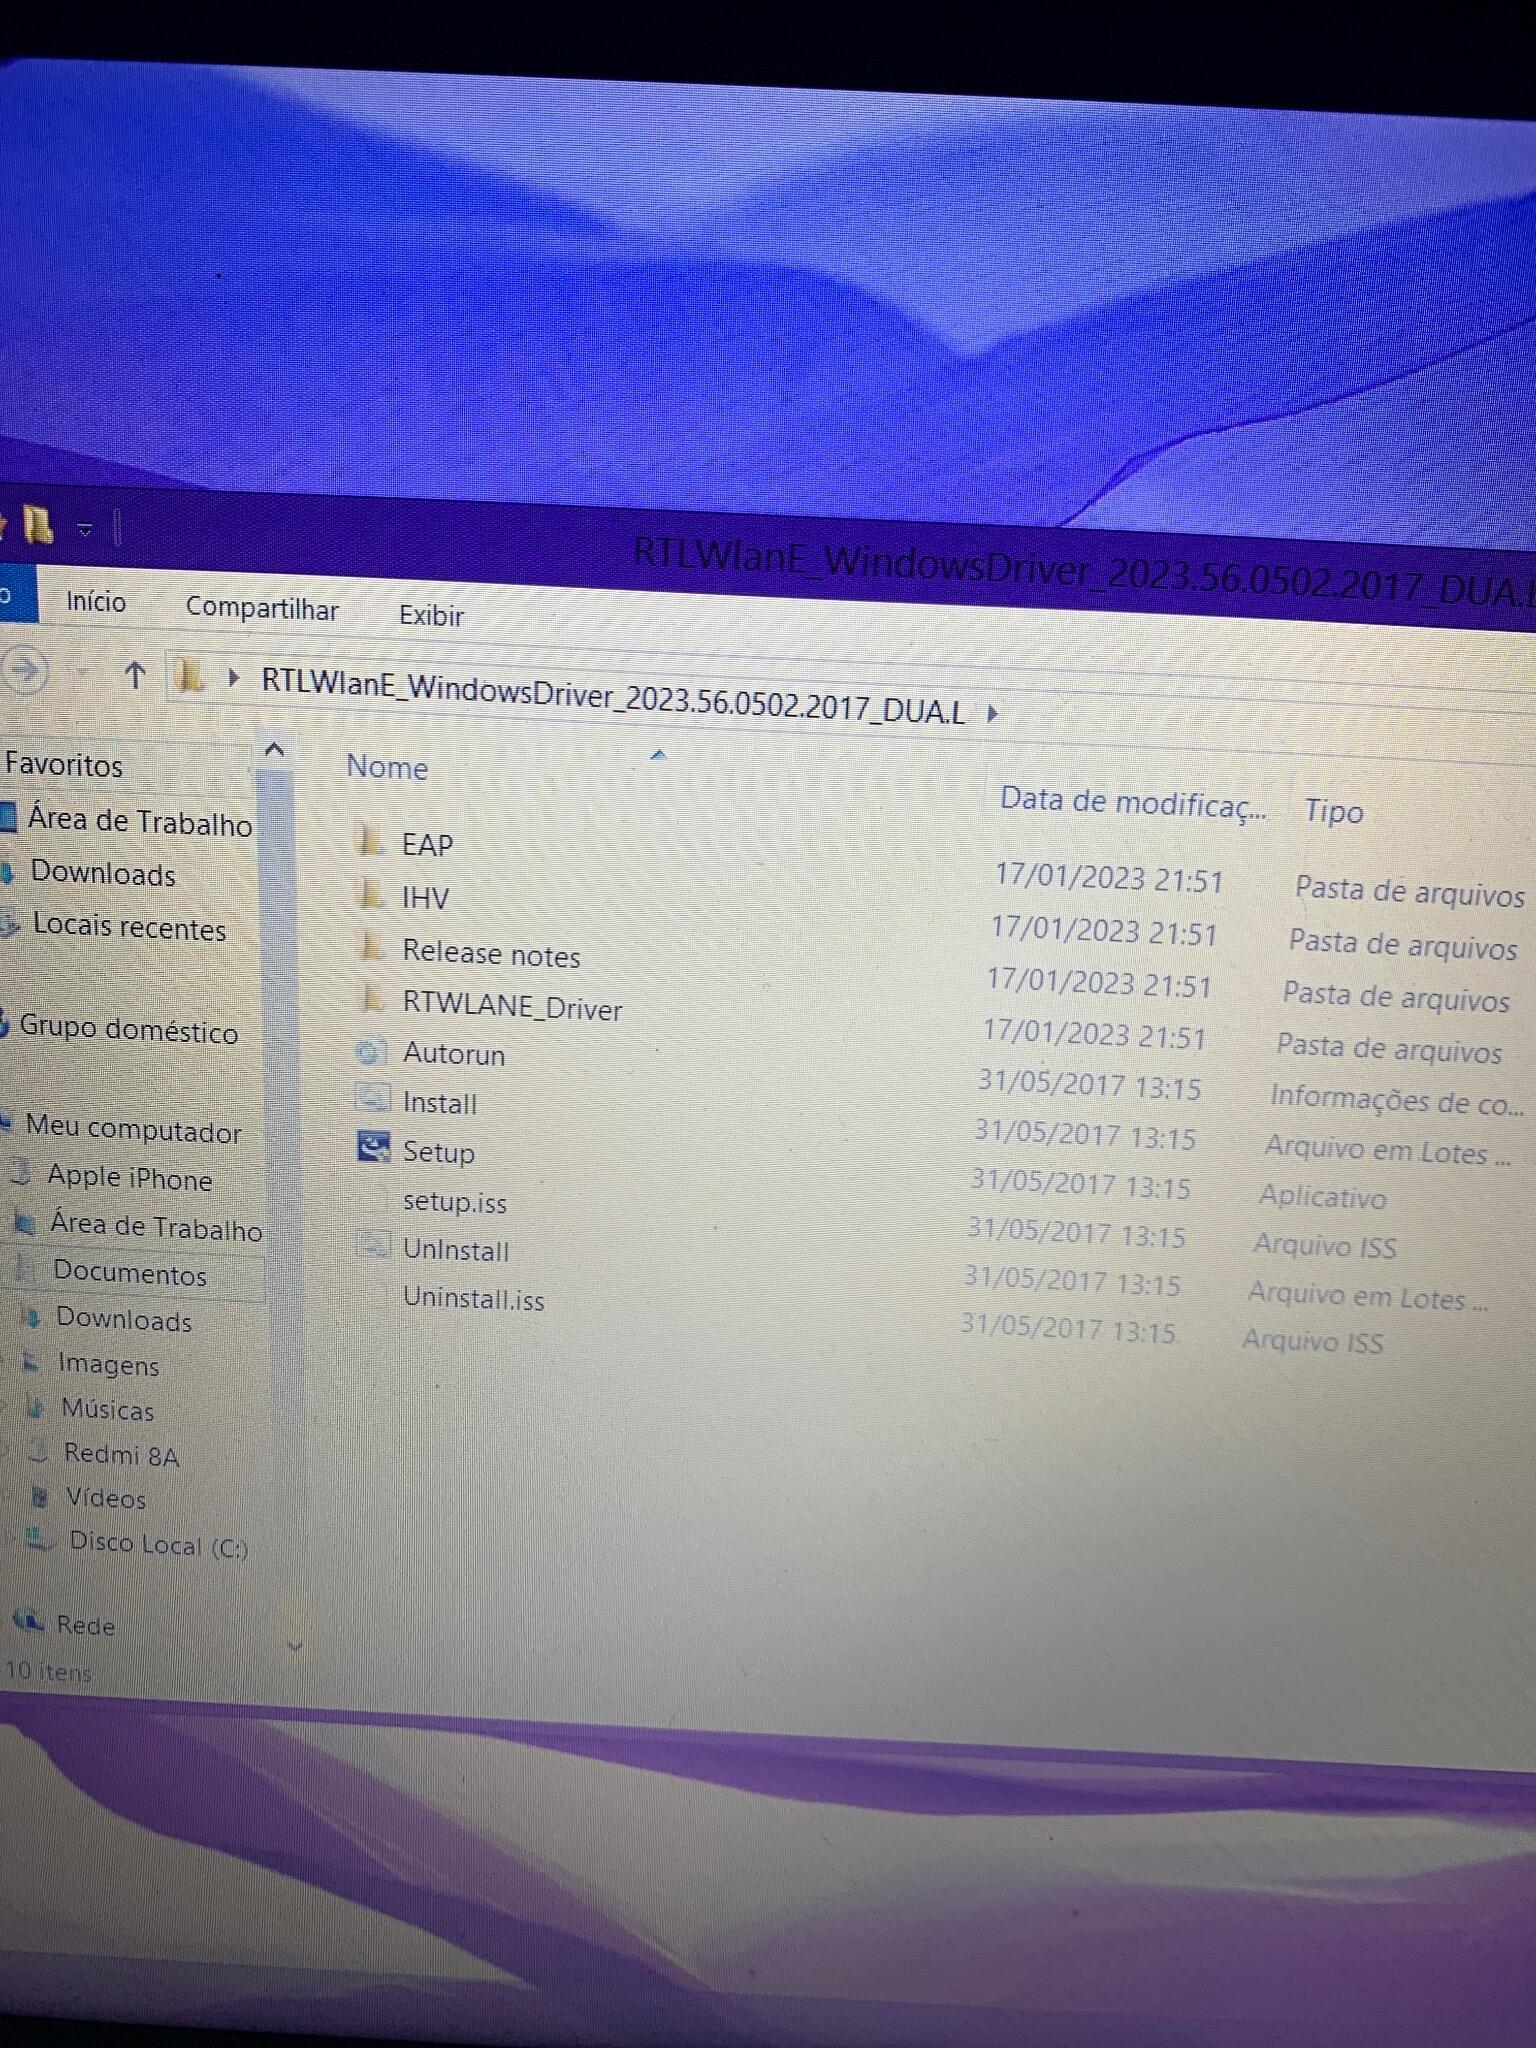
Task: Open Downloads under Favoritos
Action: pyautogui.click(x=103, y=873)
